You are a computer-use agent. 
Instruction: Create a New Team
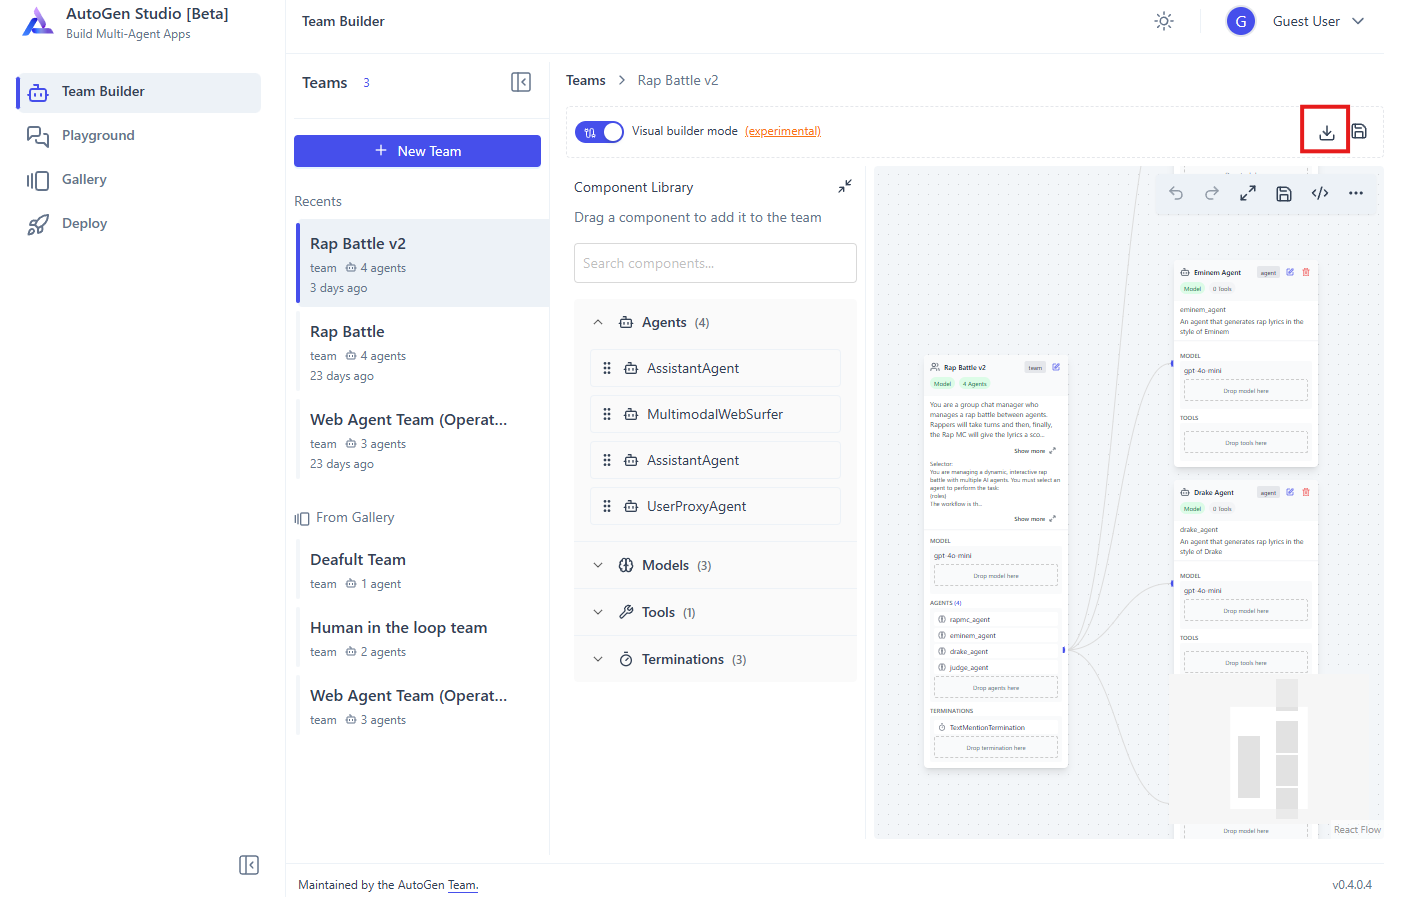click(417, 151)
